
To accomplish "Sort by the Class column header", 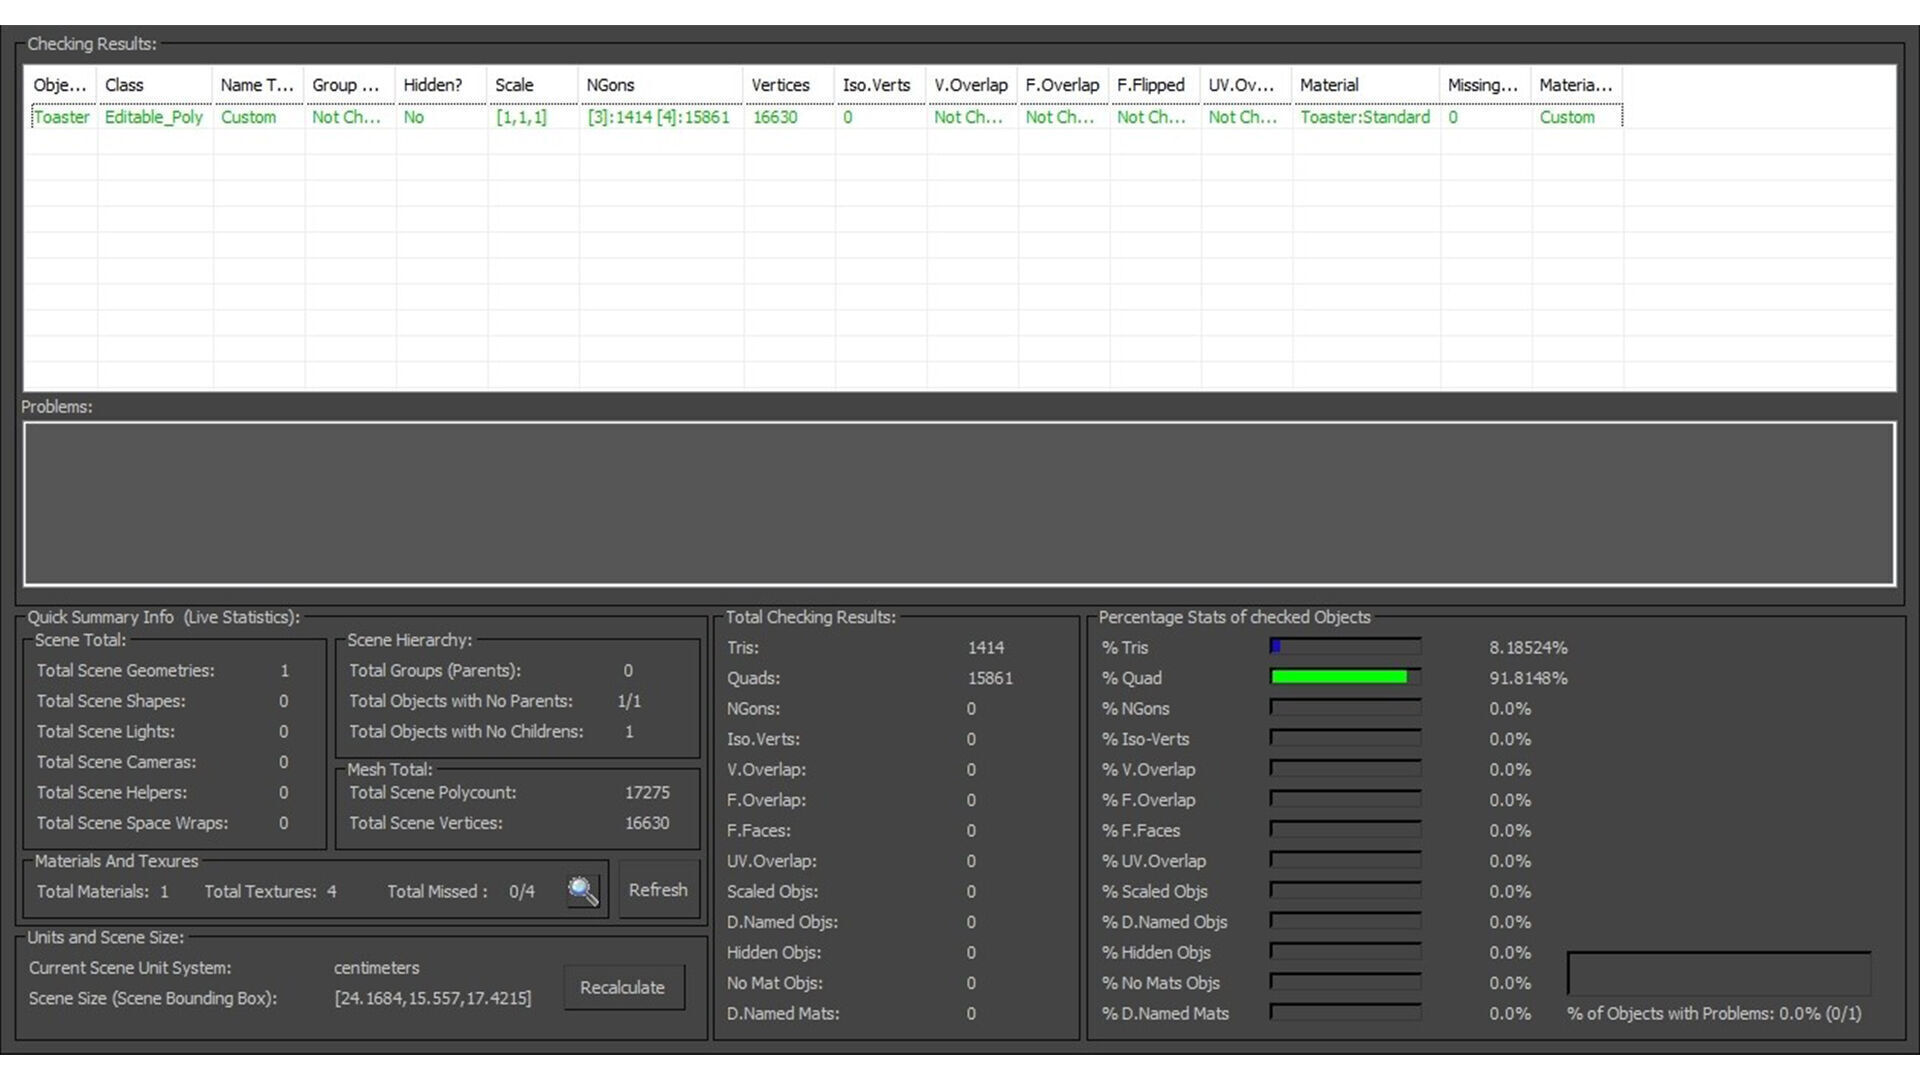I will pyautogui.click(x=154, y=85).
